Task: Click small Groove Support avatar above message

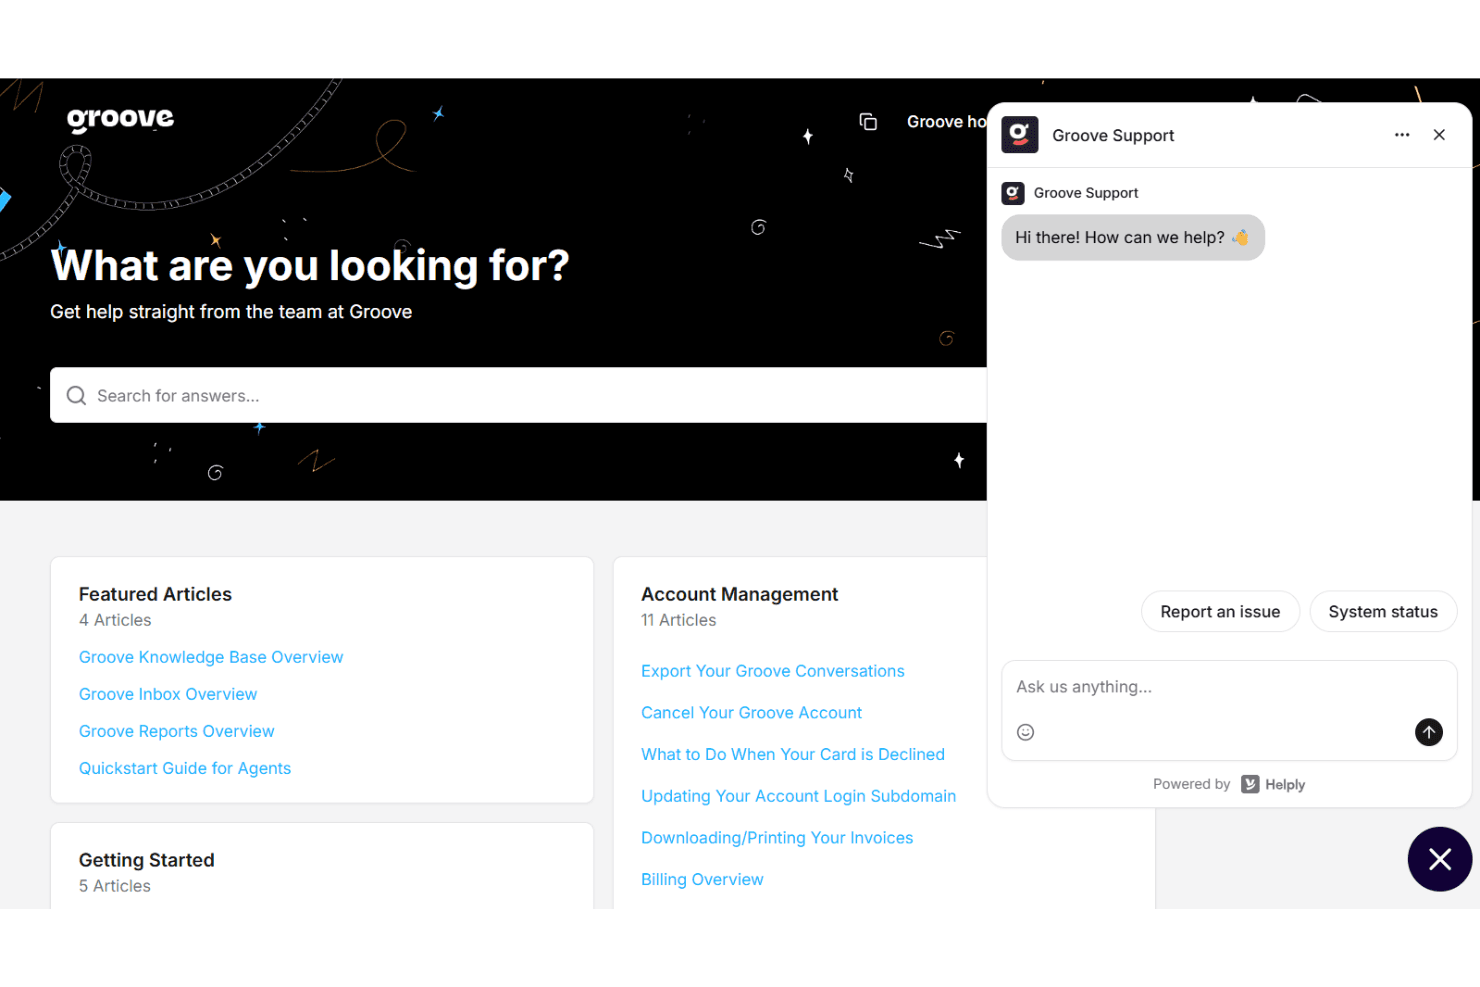Action: 1013,193
